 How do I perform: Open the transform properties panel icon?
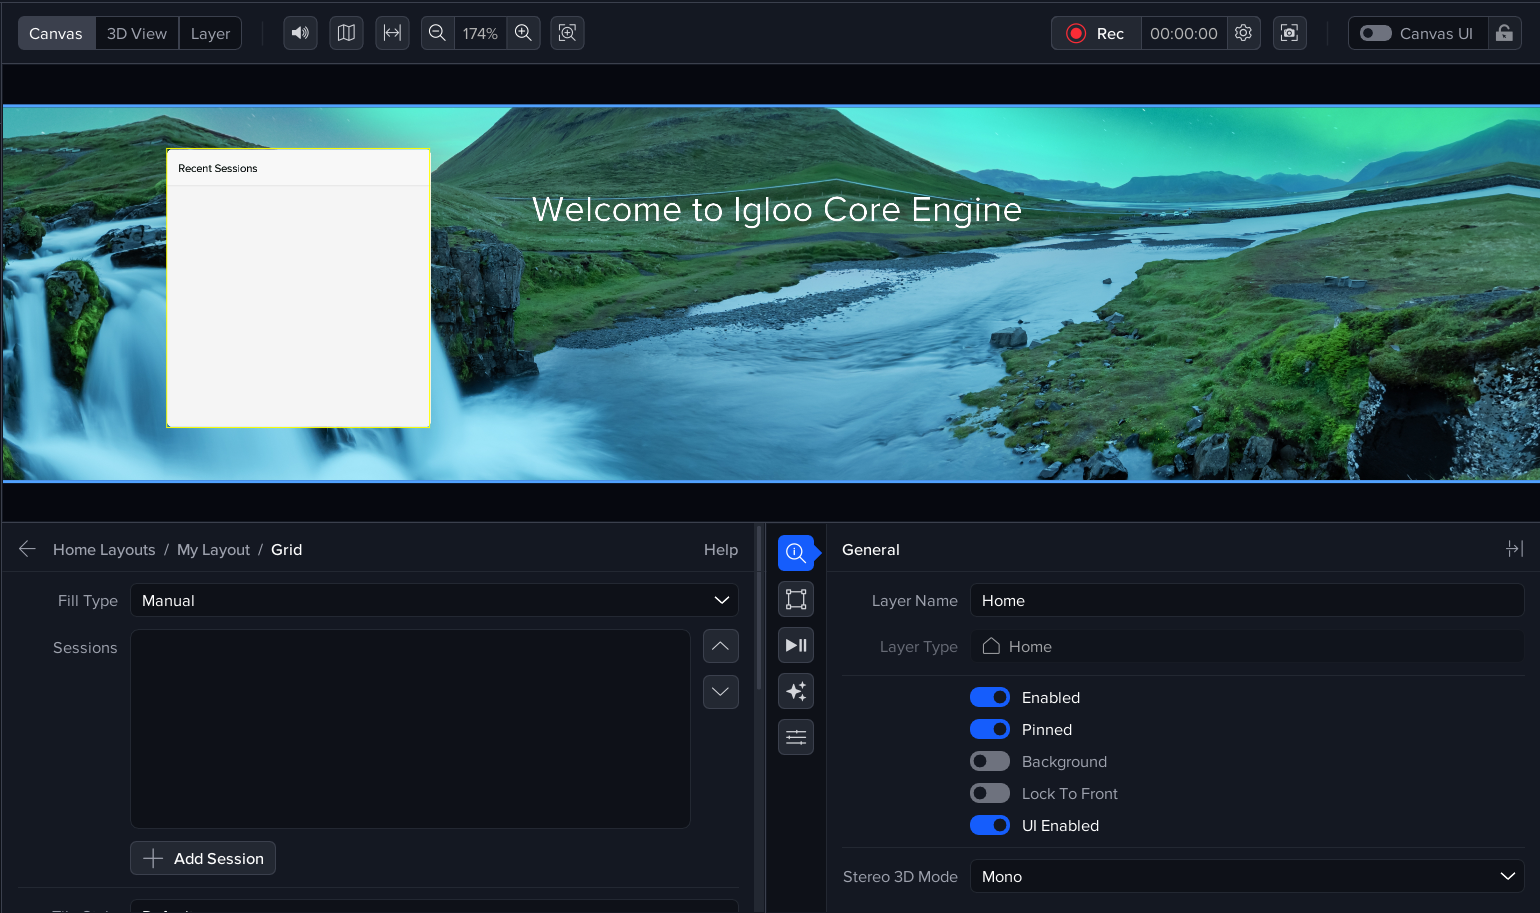click(796, 599)
